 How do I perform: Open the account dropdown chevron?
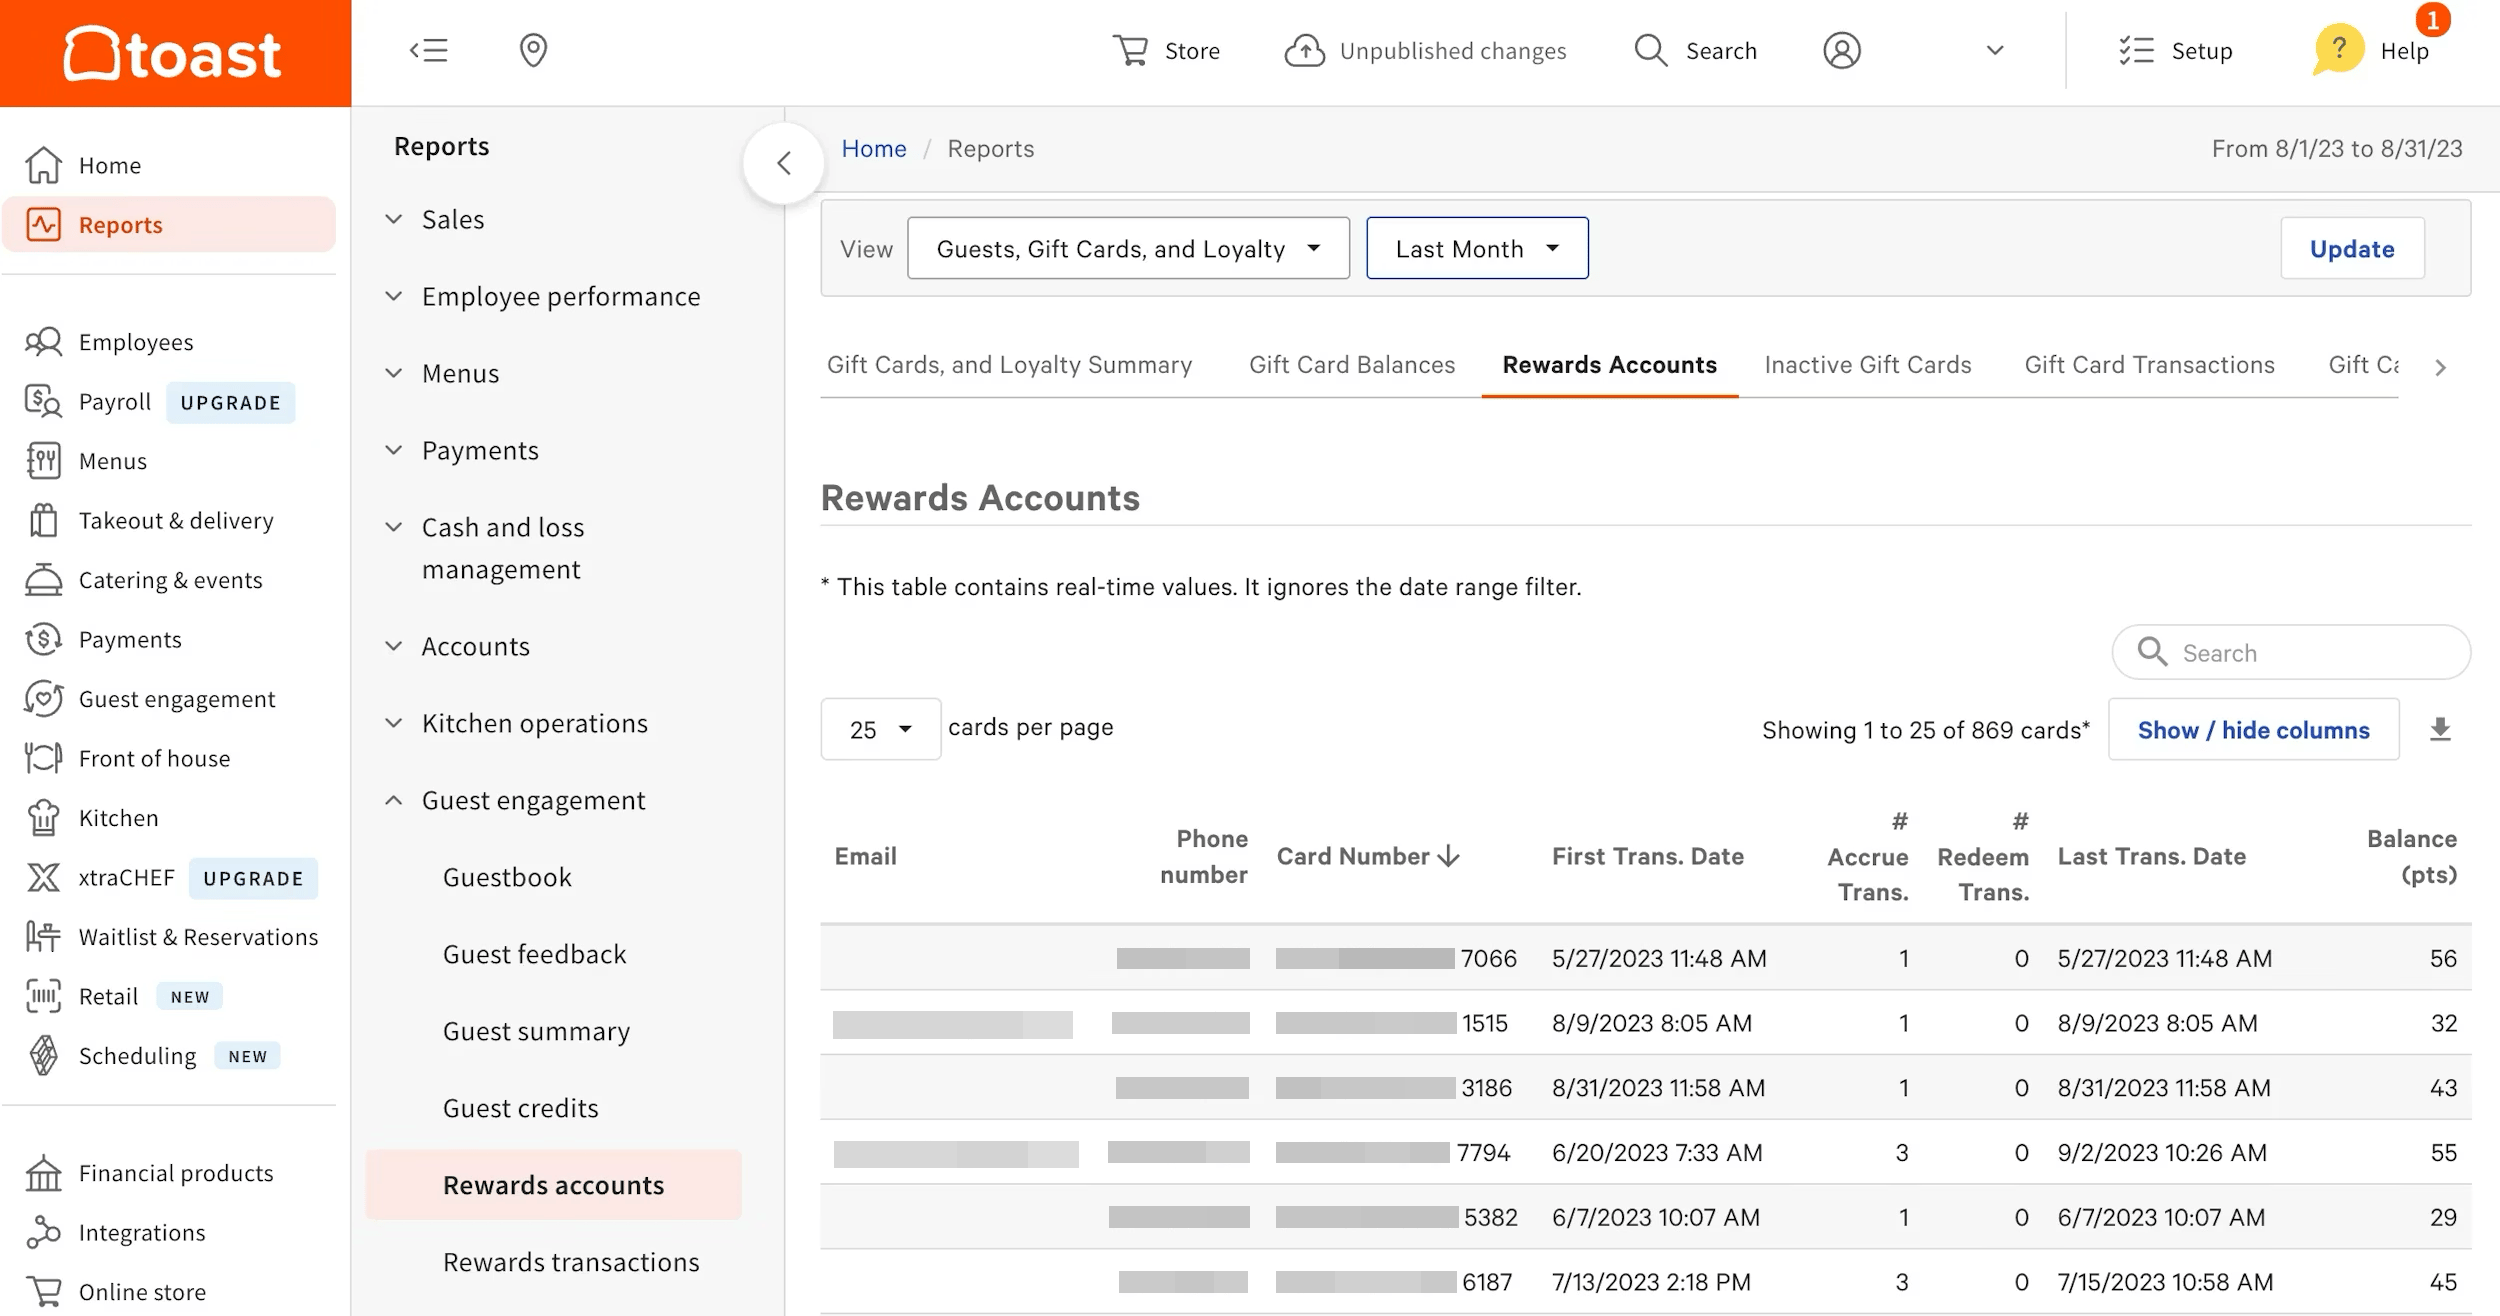pyautogui.click(x=1995, y=50)
